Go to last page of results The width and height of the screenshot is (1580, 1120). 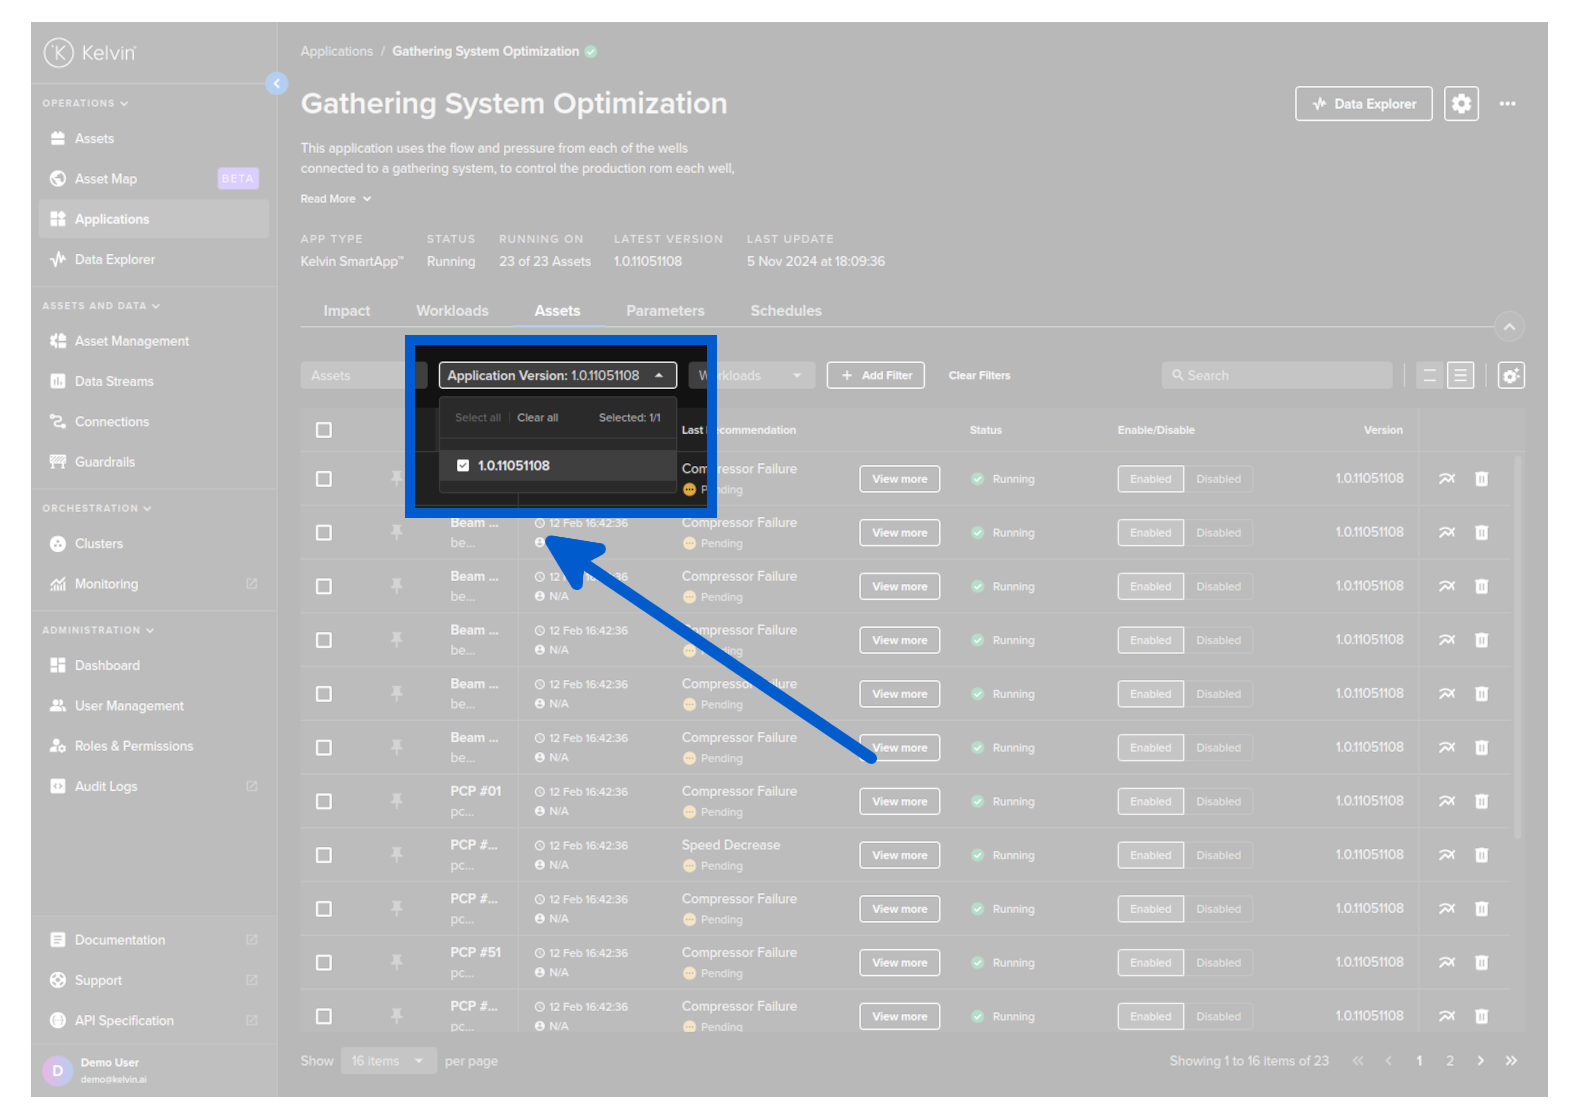pyautogui.click(x=1511, y=1061)
